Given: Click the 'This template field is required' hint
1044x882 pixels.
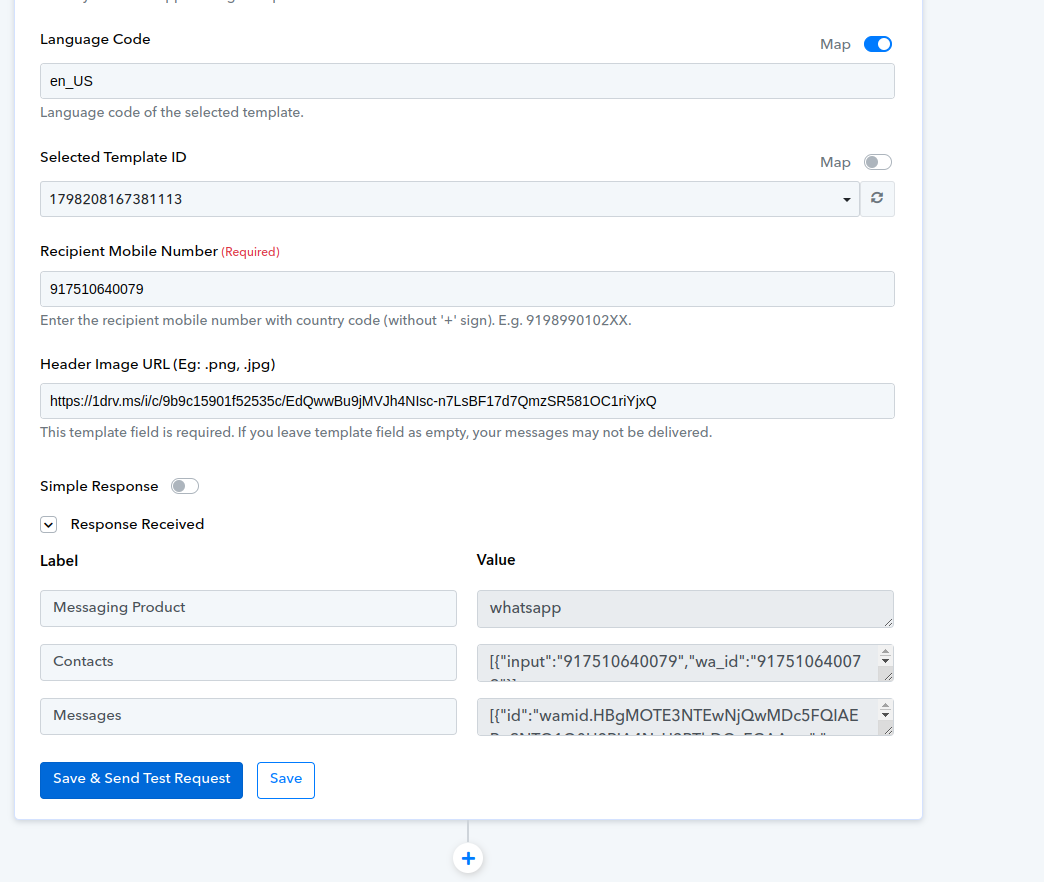Looking at the screenshot, I should tap(376, 433).
